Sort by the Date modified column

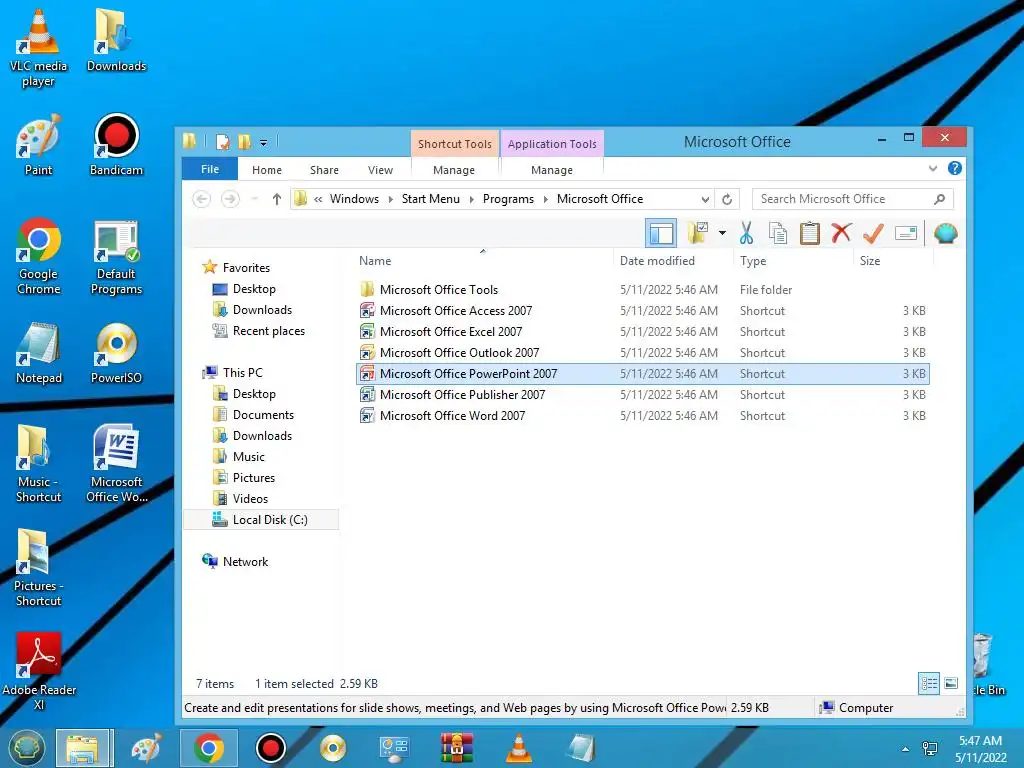click(657, 261)
